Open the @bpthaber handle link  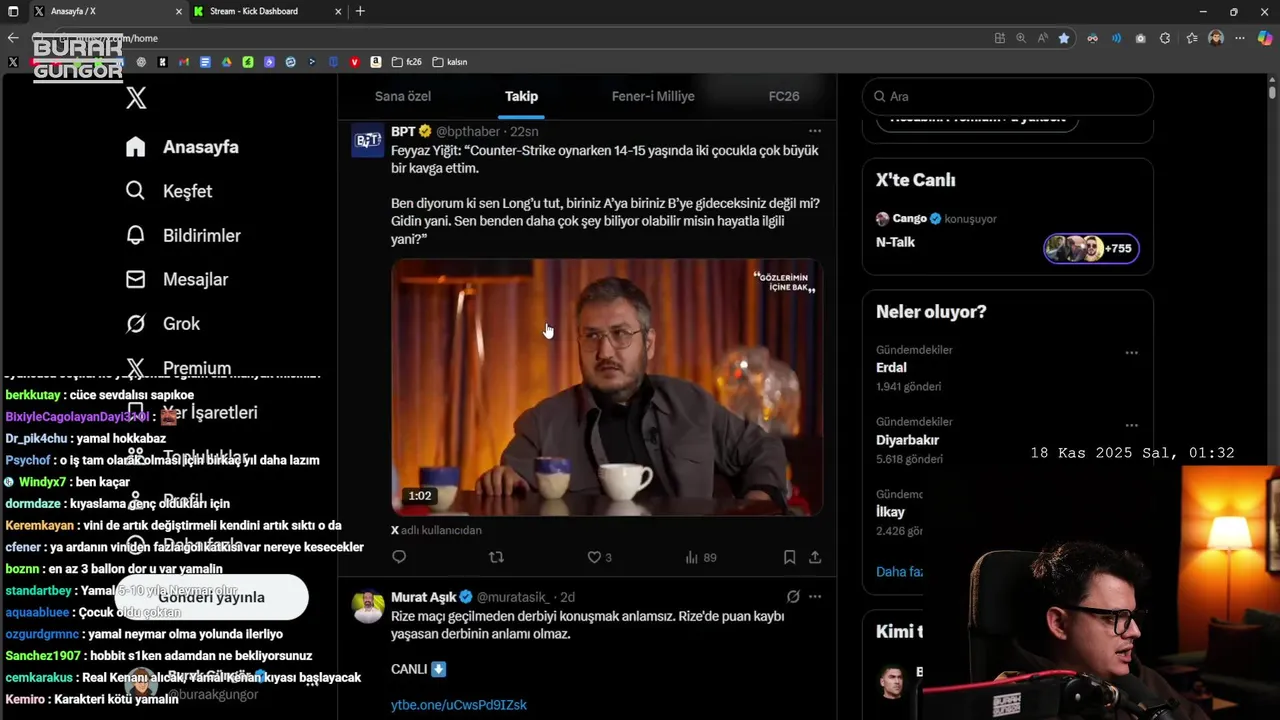[469, 131]
